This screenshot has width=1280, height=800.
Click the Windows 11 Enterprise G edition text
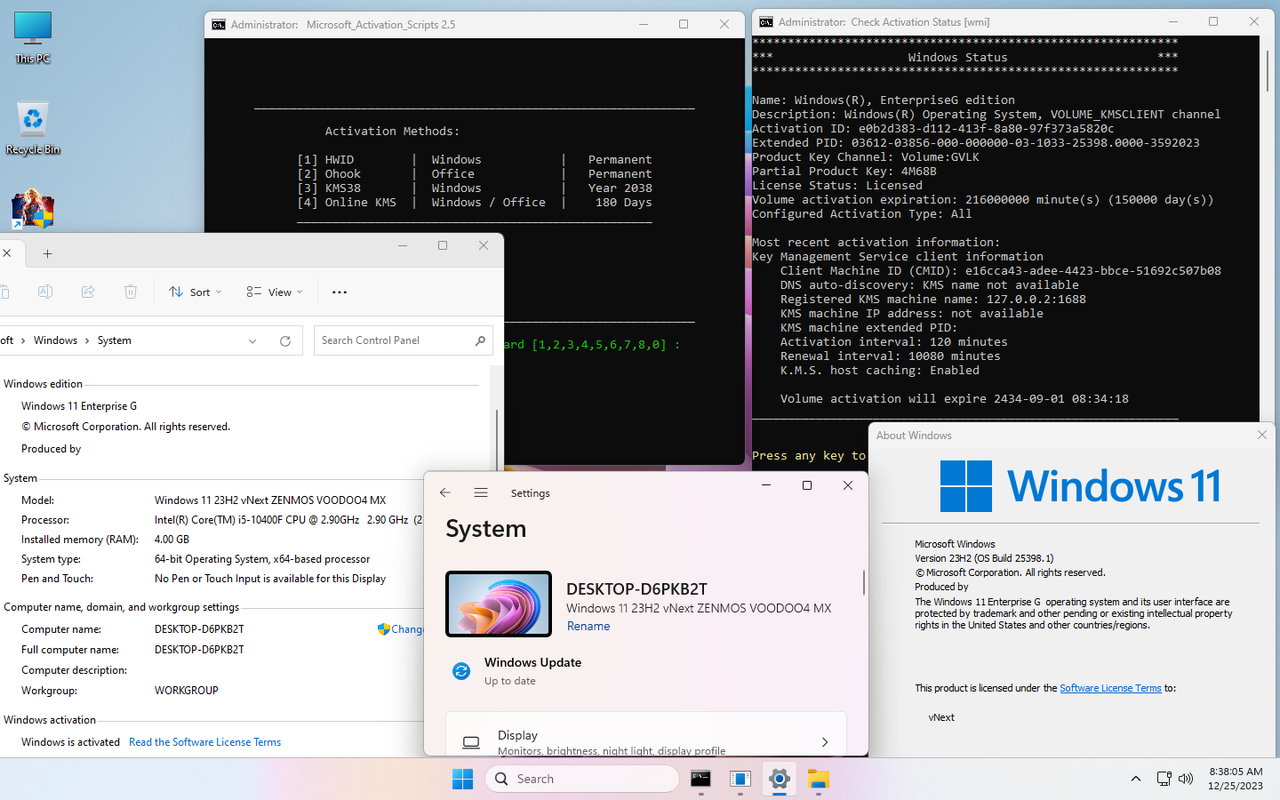79,406
